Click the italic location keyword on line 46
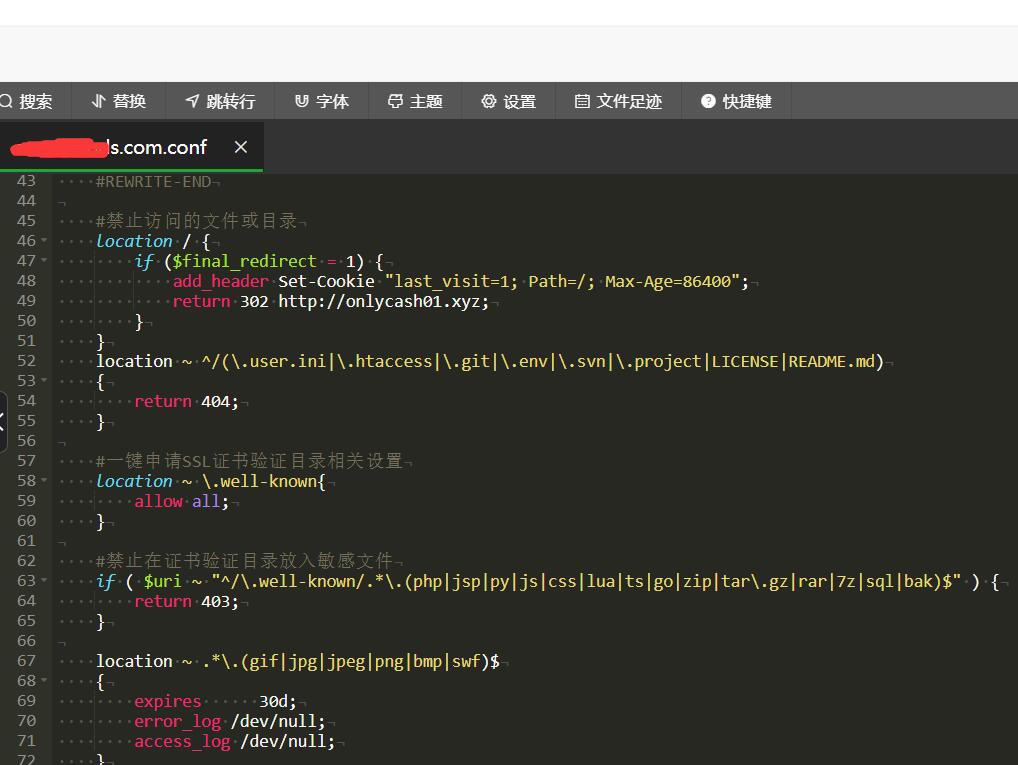1018x765 pixels. [134, 241]
